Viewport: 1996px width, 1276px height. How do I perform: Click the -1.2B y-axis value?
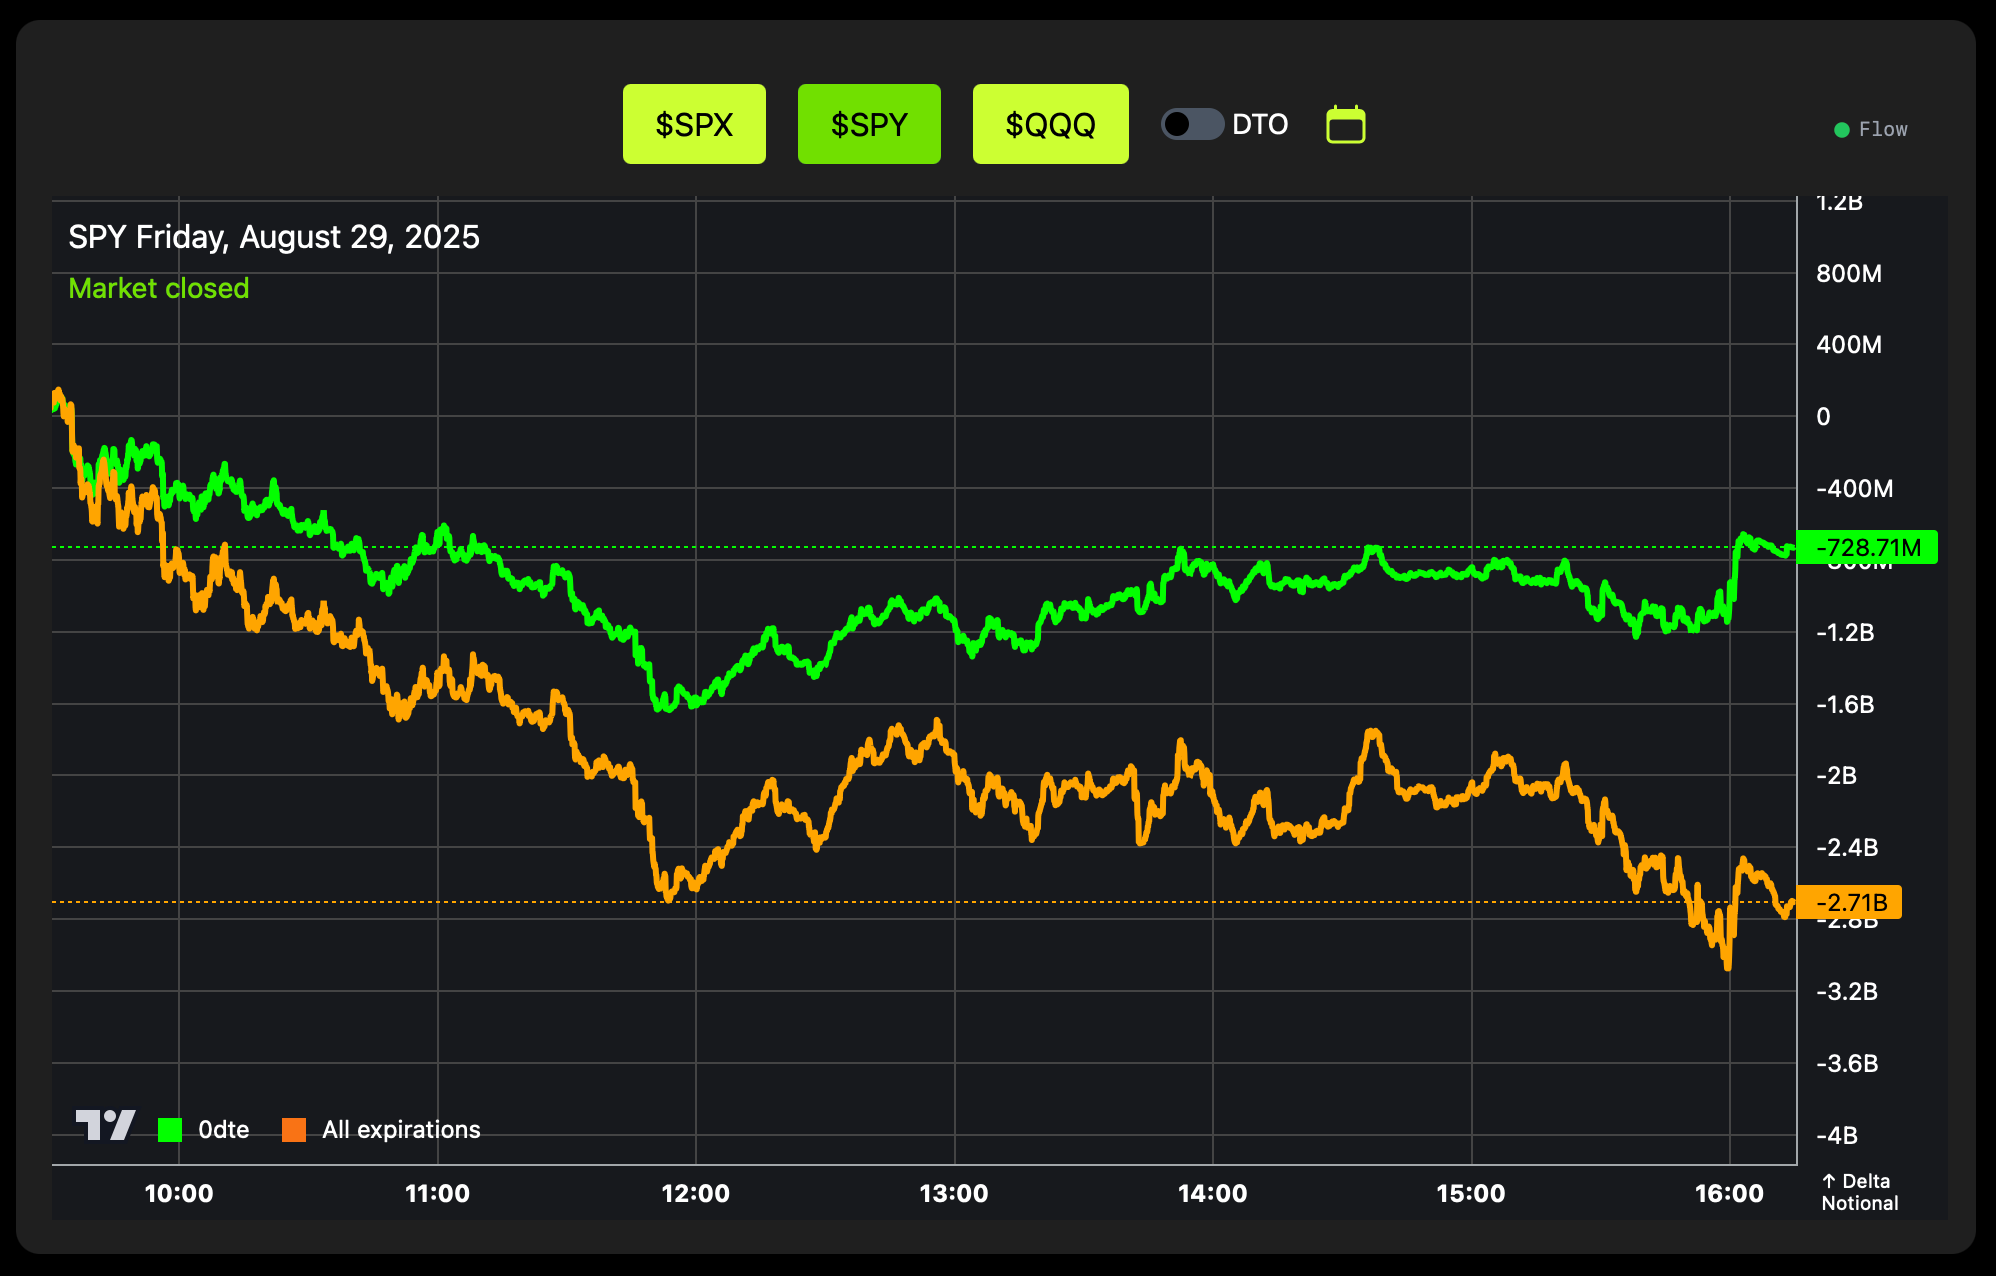[x=1845, y=633]
